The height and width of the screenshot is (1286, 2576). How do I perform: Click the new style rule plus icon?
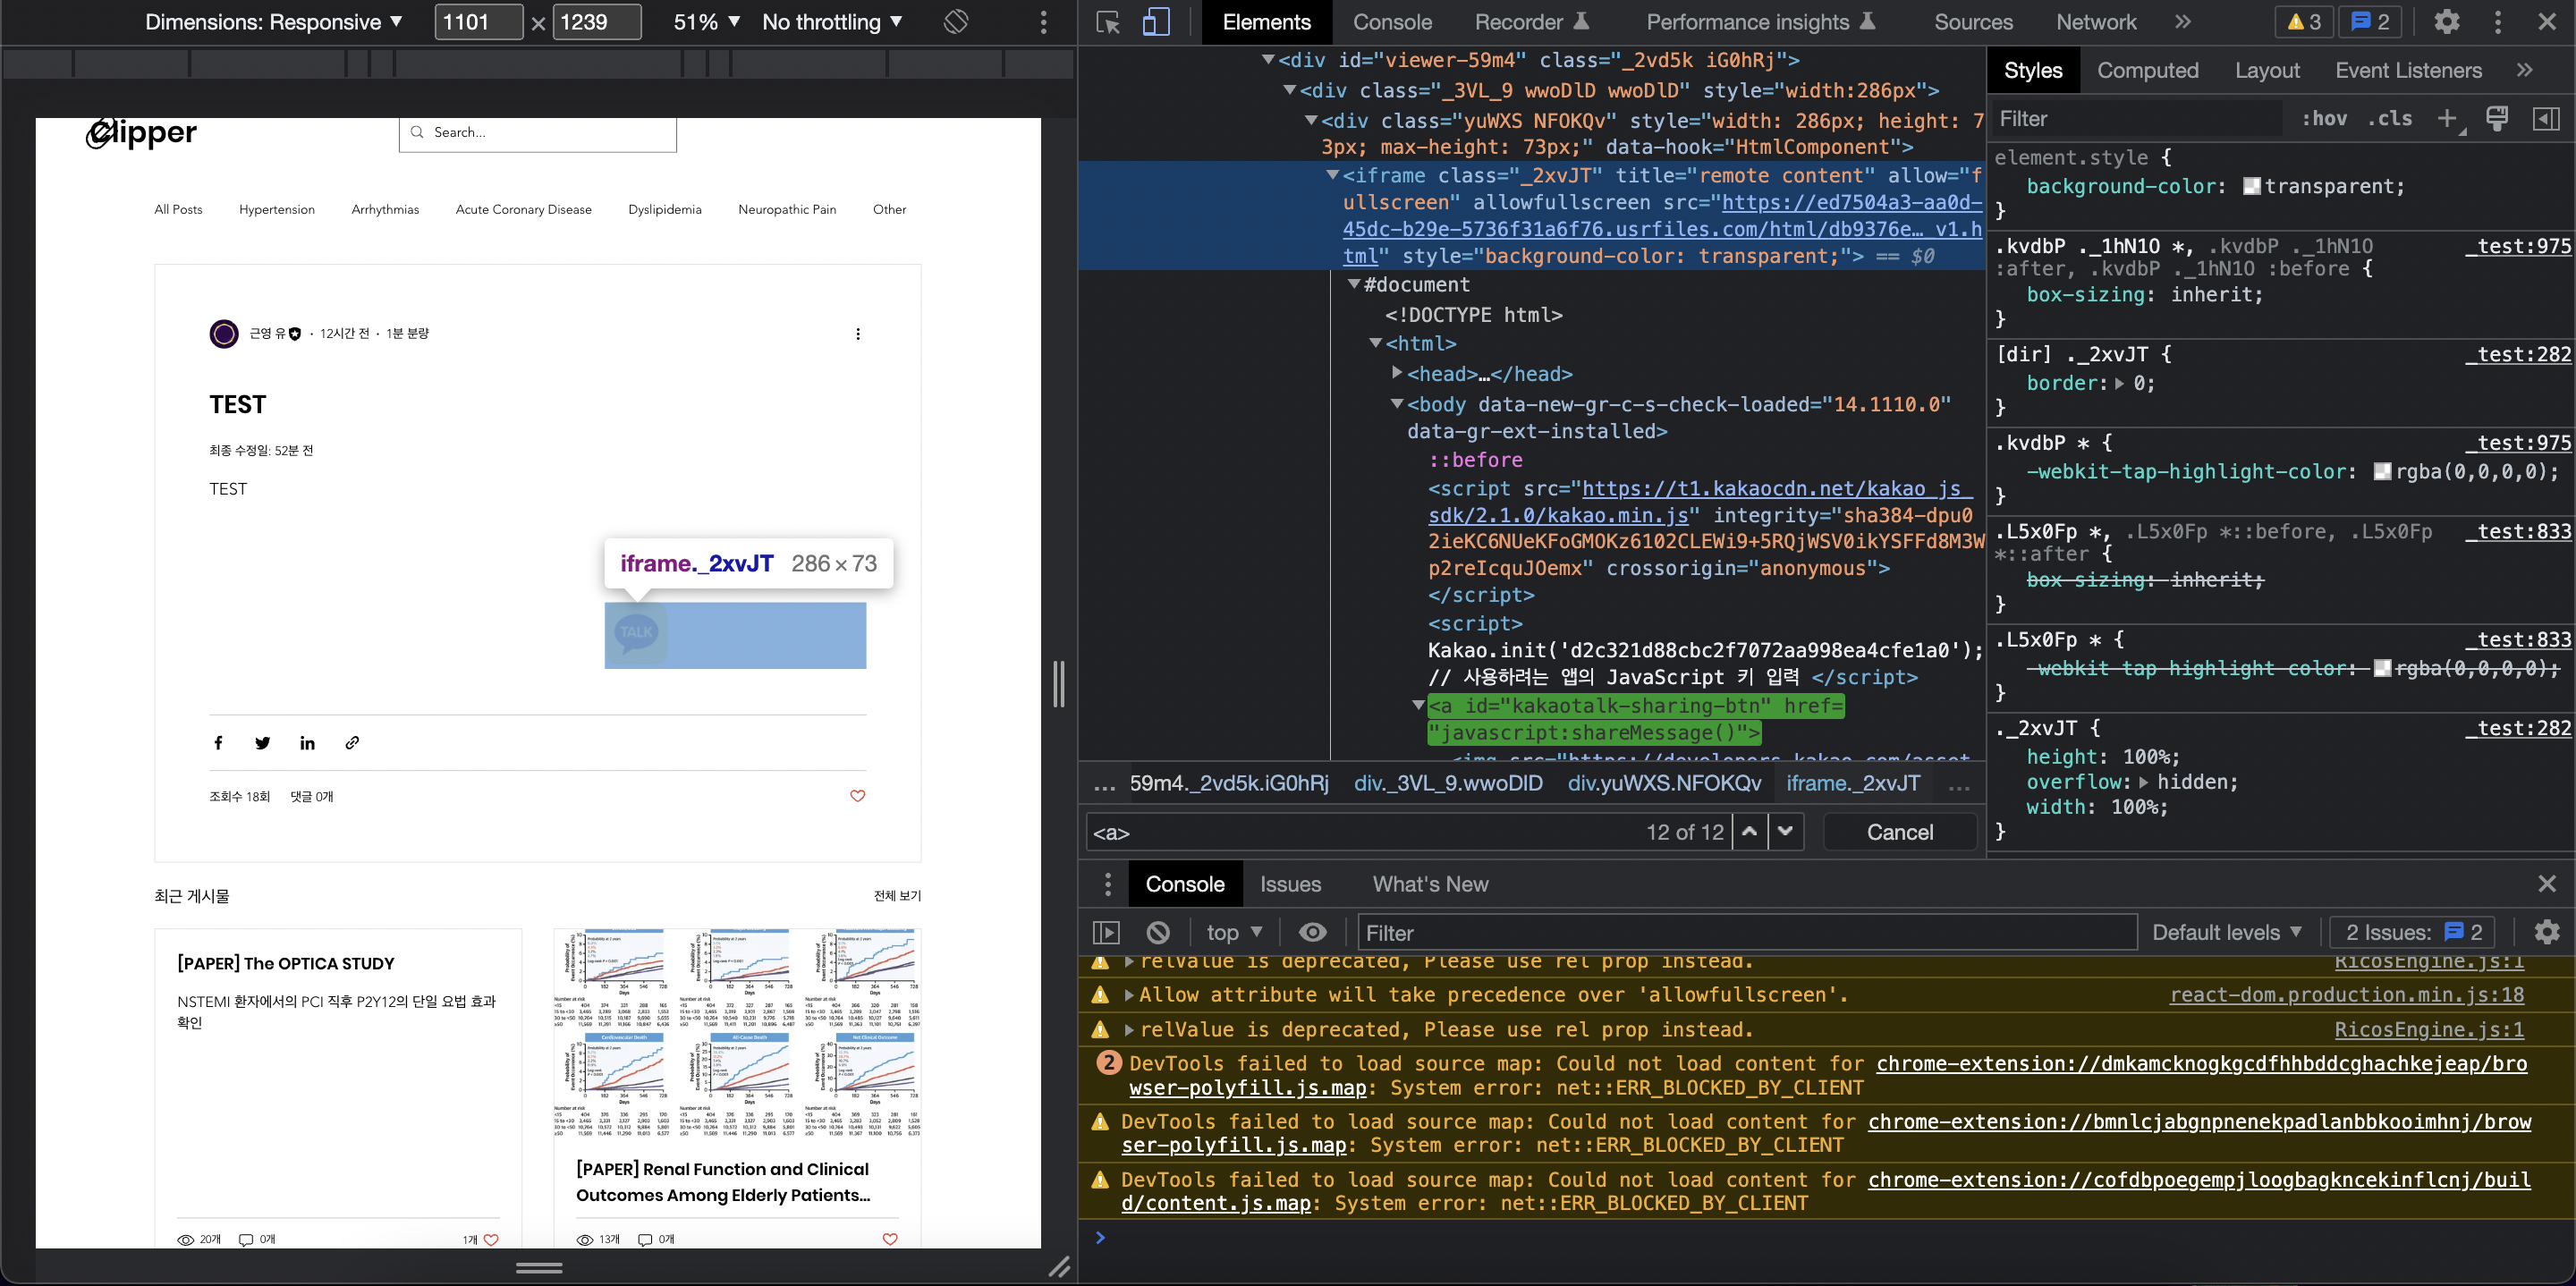[x=2446, y=119]
